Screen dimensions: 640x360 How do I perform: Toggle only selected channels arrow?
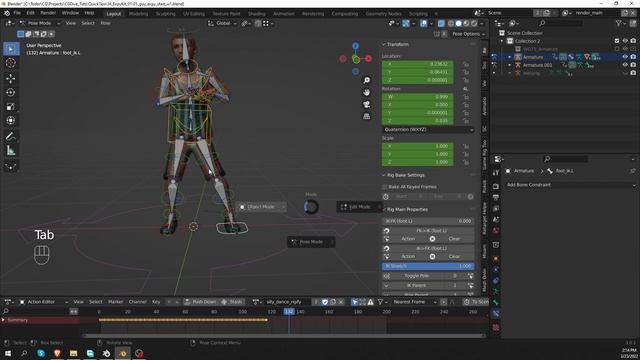(354, 302)
